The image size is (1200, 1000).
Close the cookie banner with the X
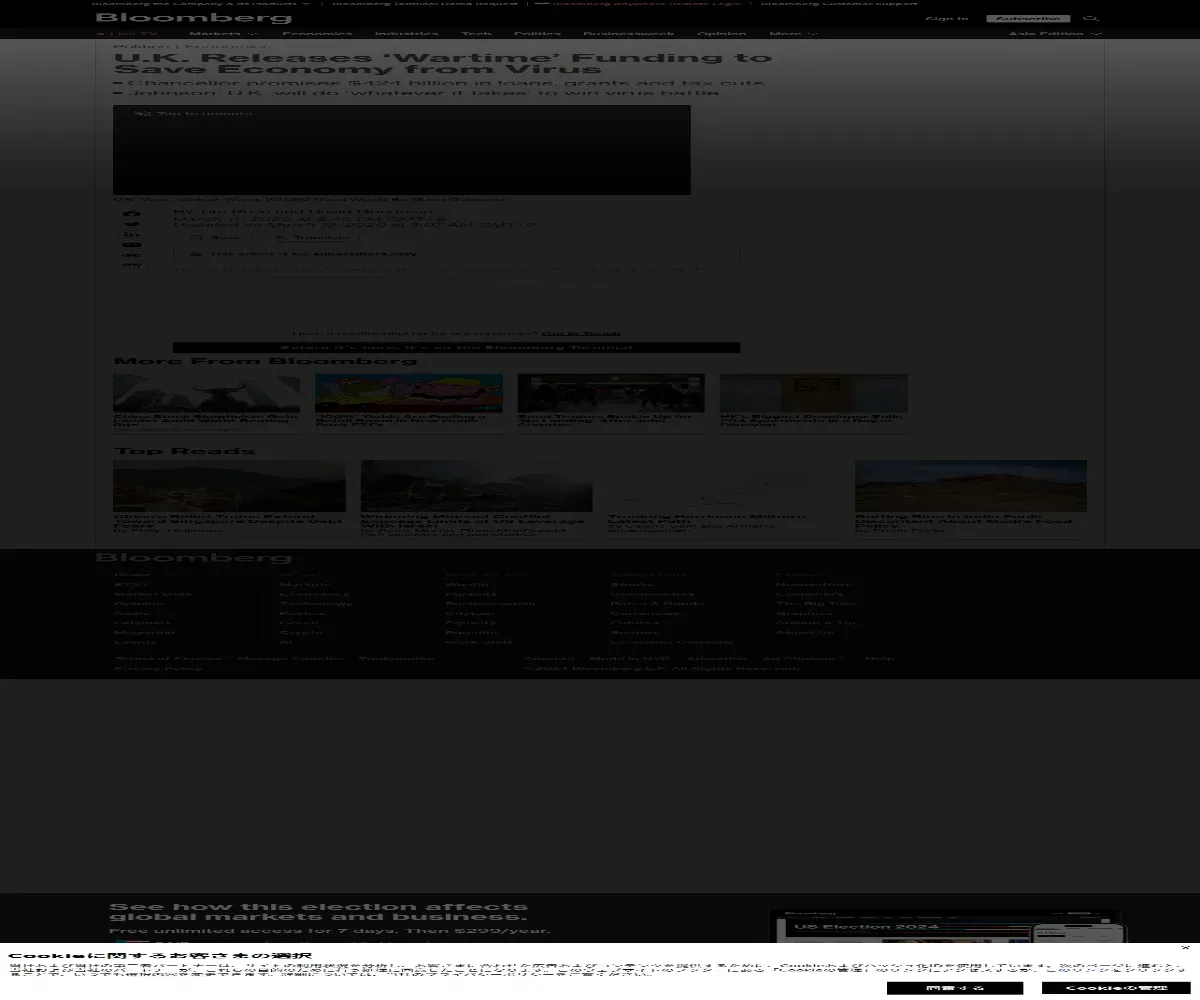(1186, 947)
